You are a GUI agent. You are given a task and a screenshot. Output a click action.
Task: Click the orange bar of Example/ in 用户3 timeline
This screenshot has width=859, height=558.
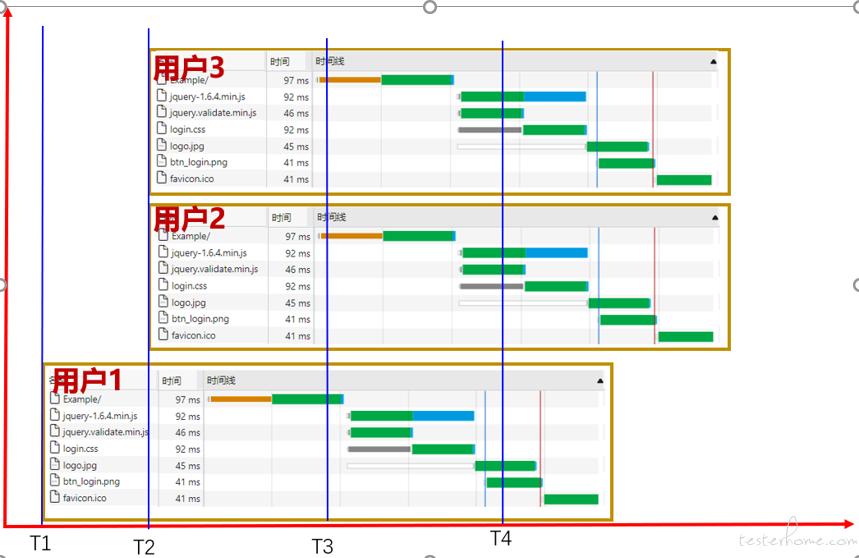click(x=351, y=80)
